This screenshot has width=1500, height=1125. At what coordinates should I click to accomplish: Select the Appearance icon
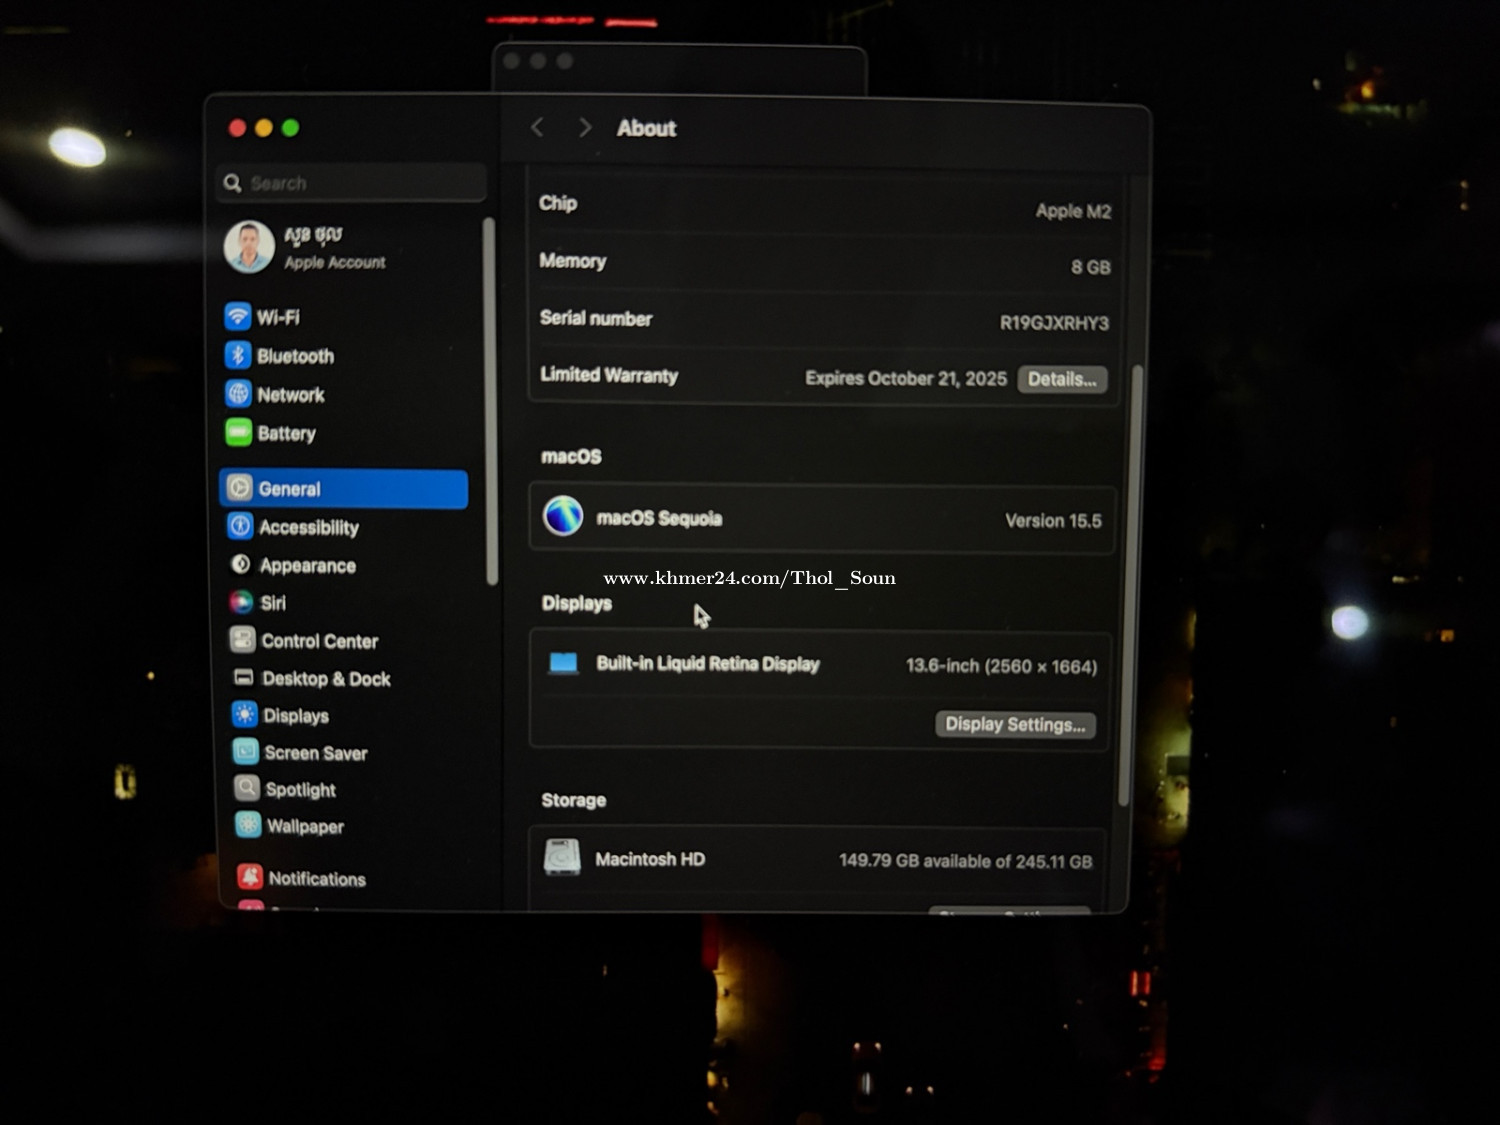(240, 564)
